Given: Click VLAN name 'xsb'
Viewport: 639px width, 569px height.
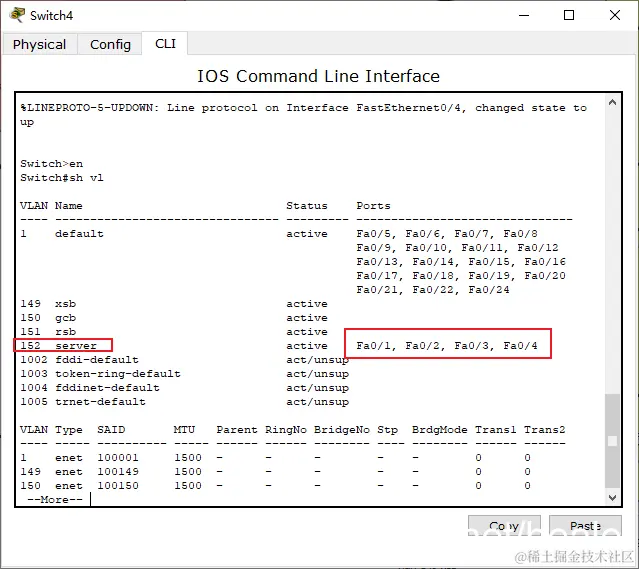Looking at the screenshot, I should pos(65,304).
